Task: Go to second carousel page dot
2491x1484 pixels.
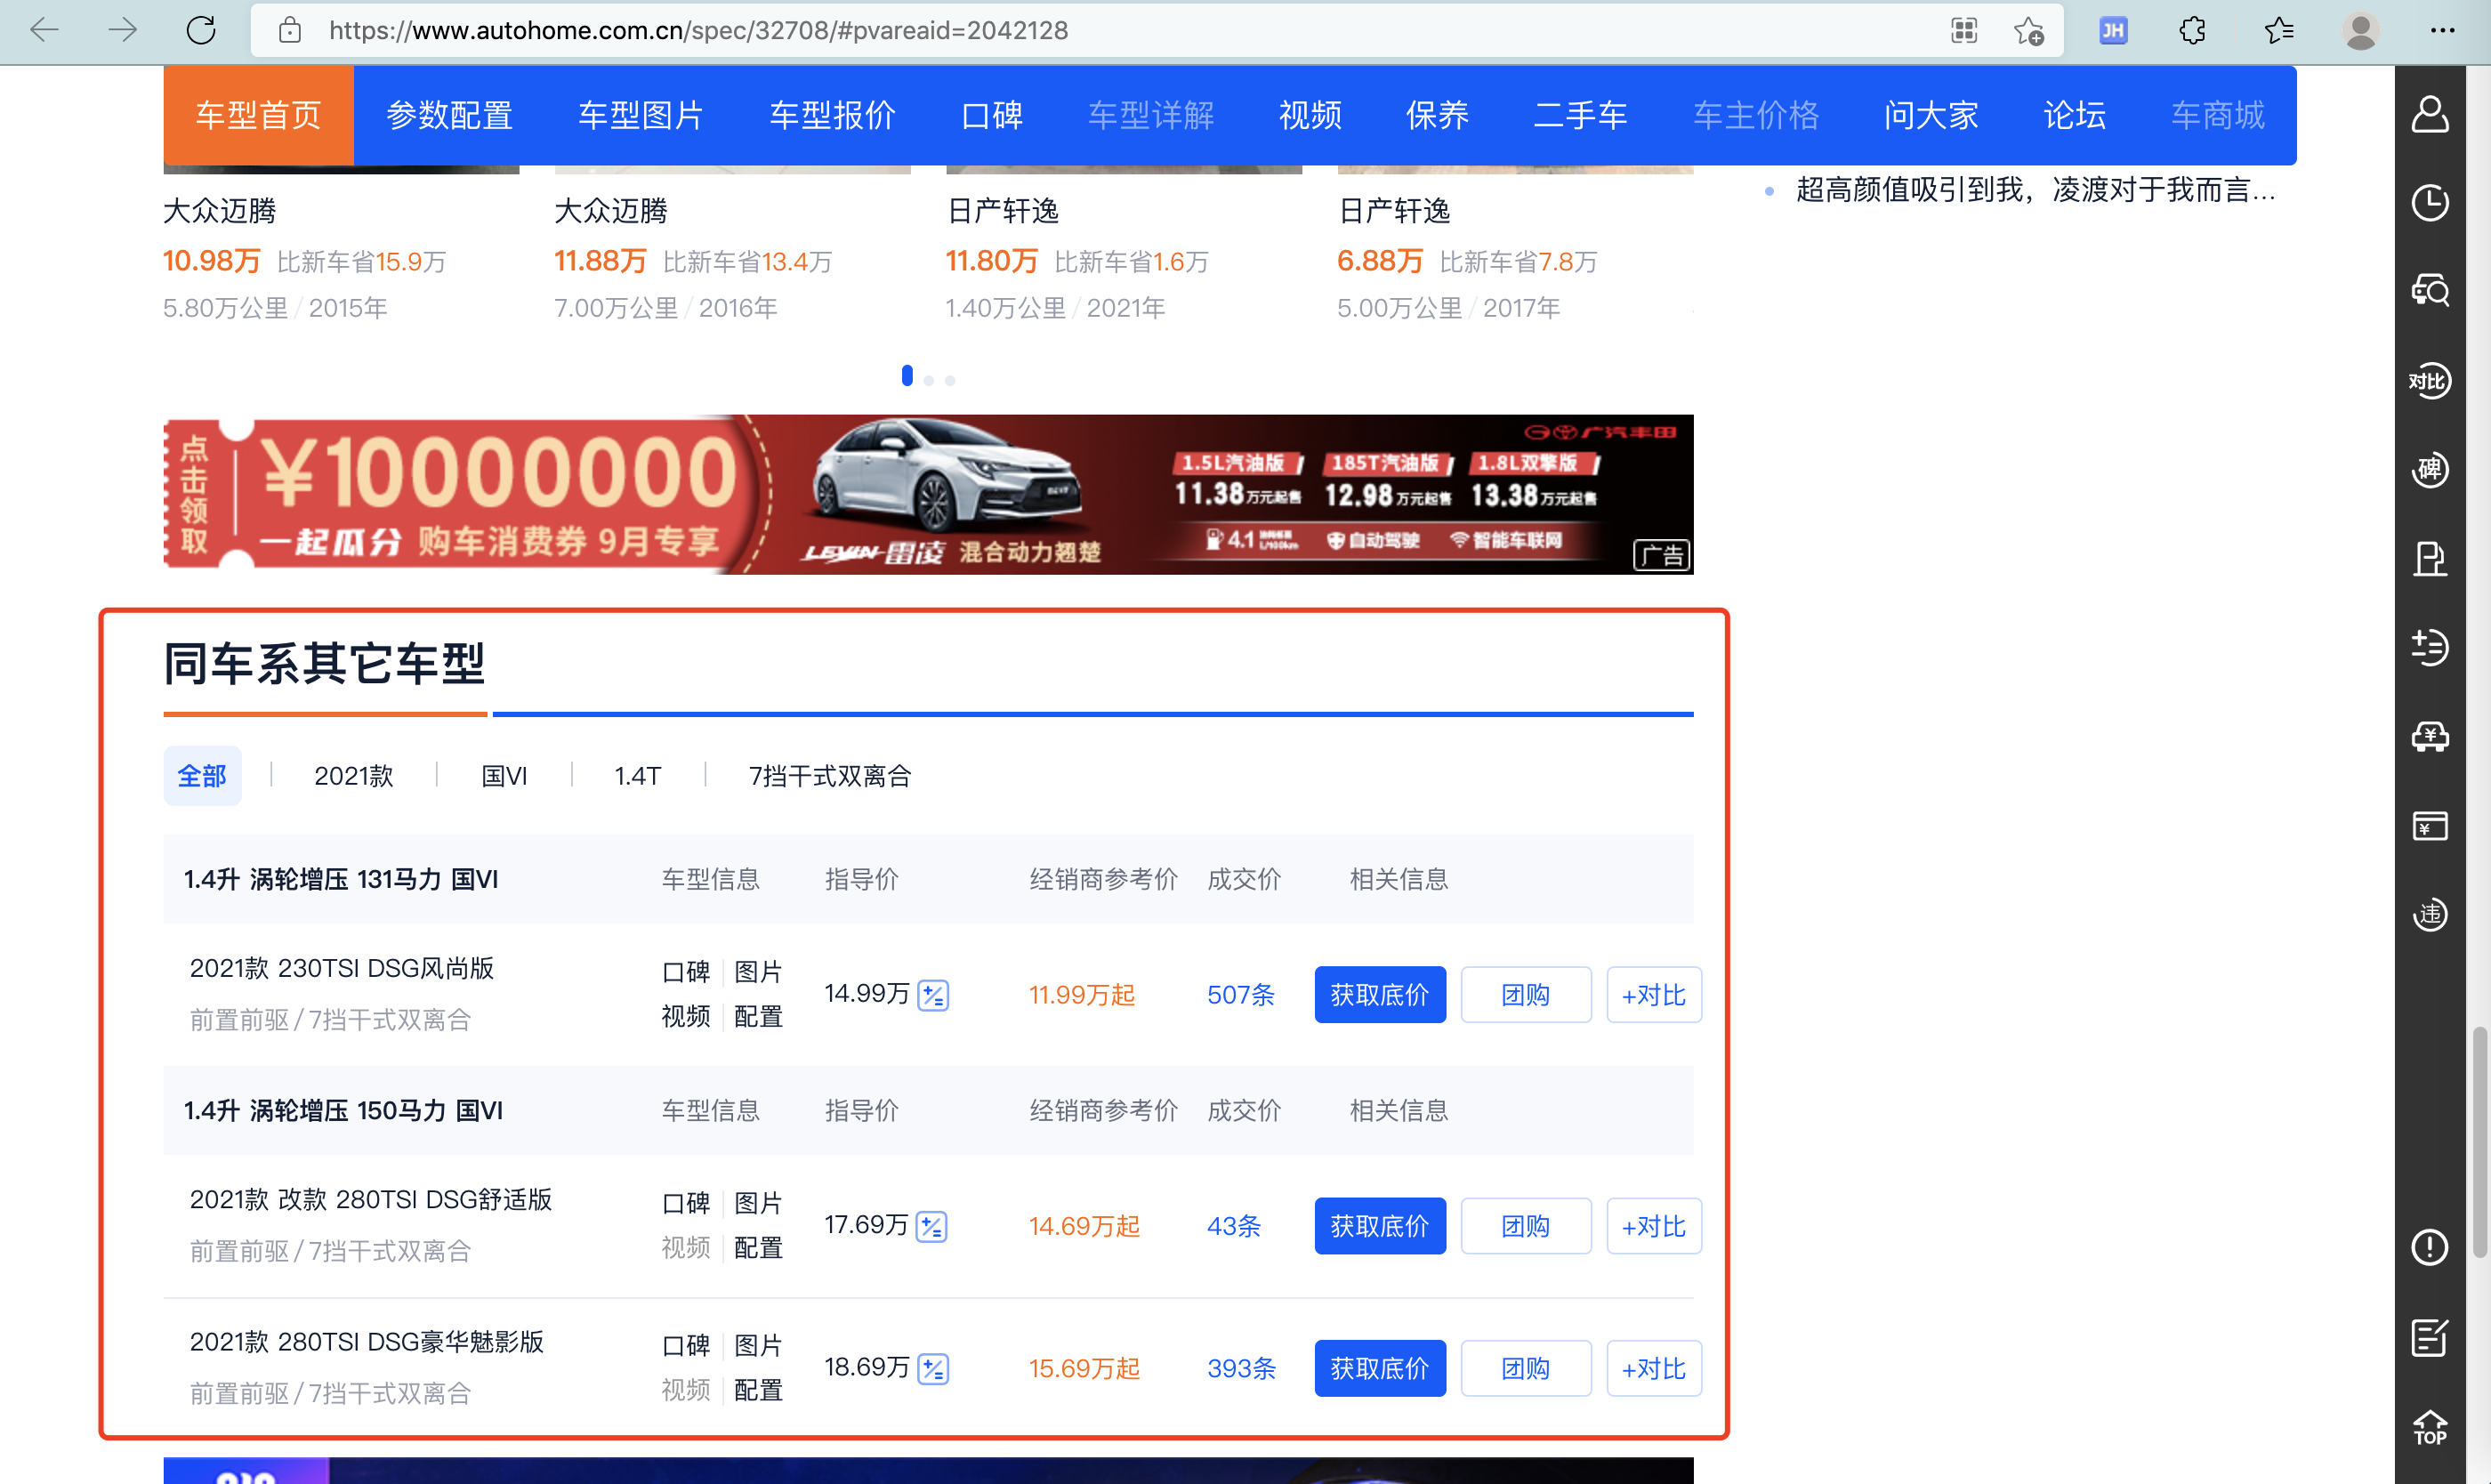Action: click(929, 380)
